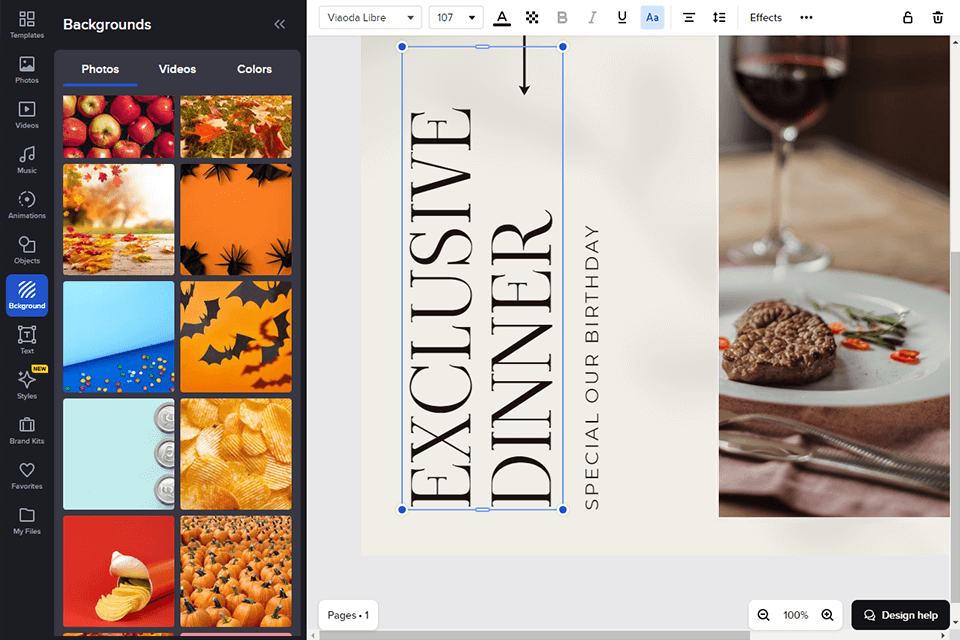Open the Videos sidebar section
Viewport: 960px width, 640px height.
pyautogui.click(x=26, y=115)
